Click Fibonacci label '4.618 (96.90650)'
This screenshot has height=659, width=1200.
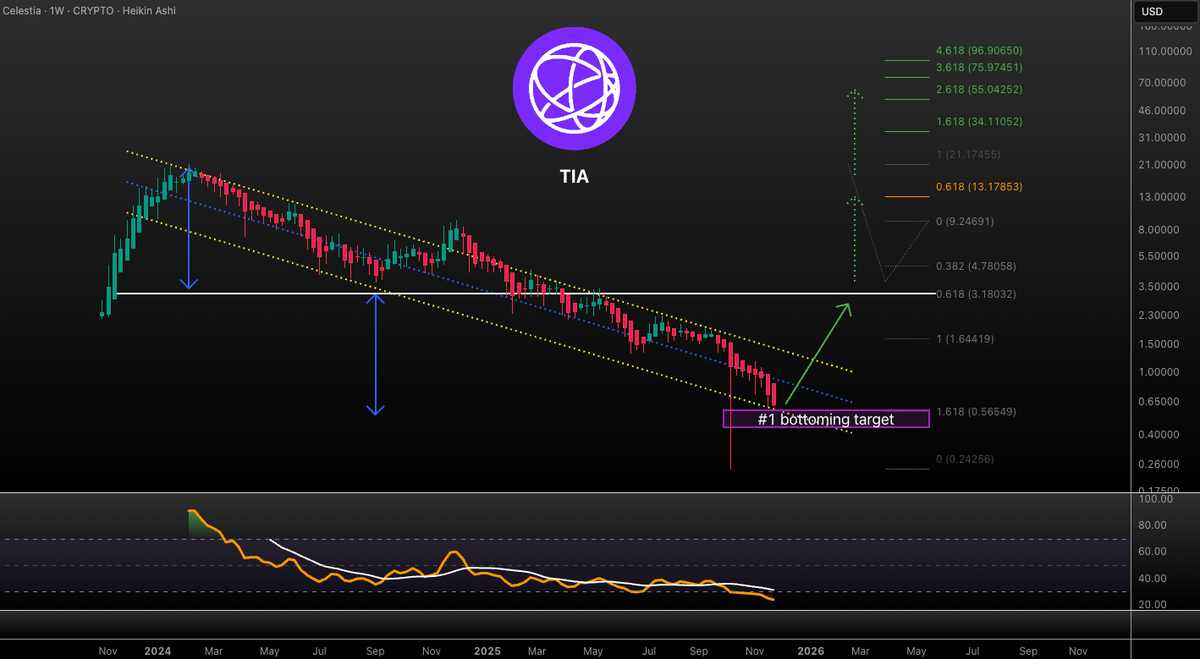(979, 50)
